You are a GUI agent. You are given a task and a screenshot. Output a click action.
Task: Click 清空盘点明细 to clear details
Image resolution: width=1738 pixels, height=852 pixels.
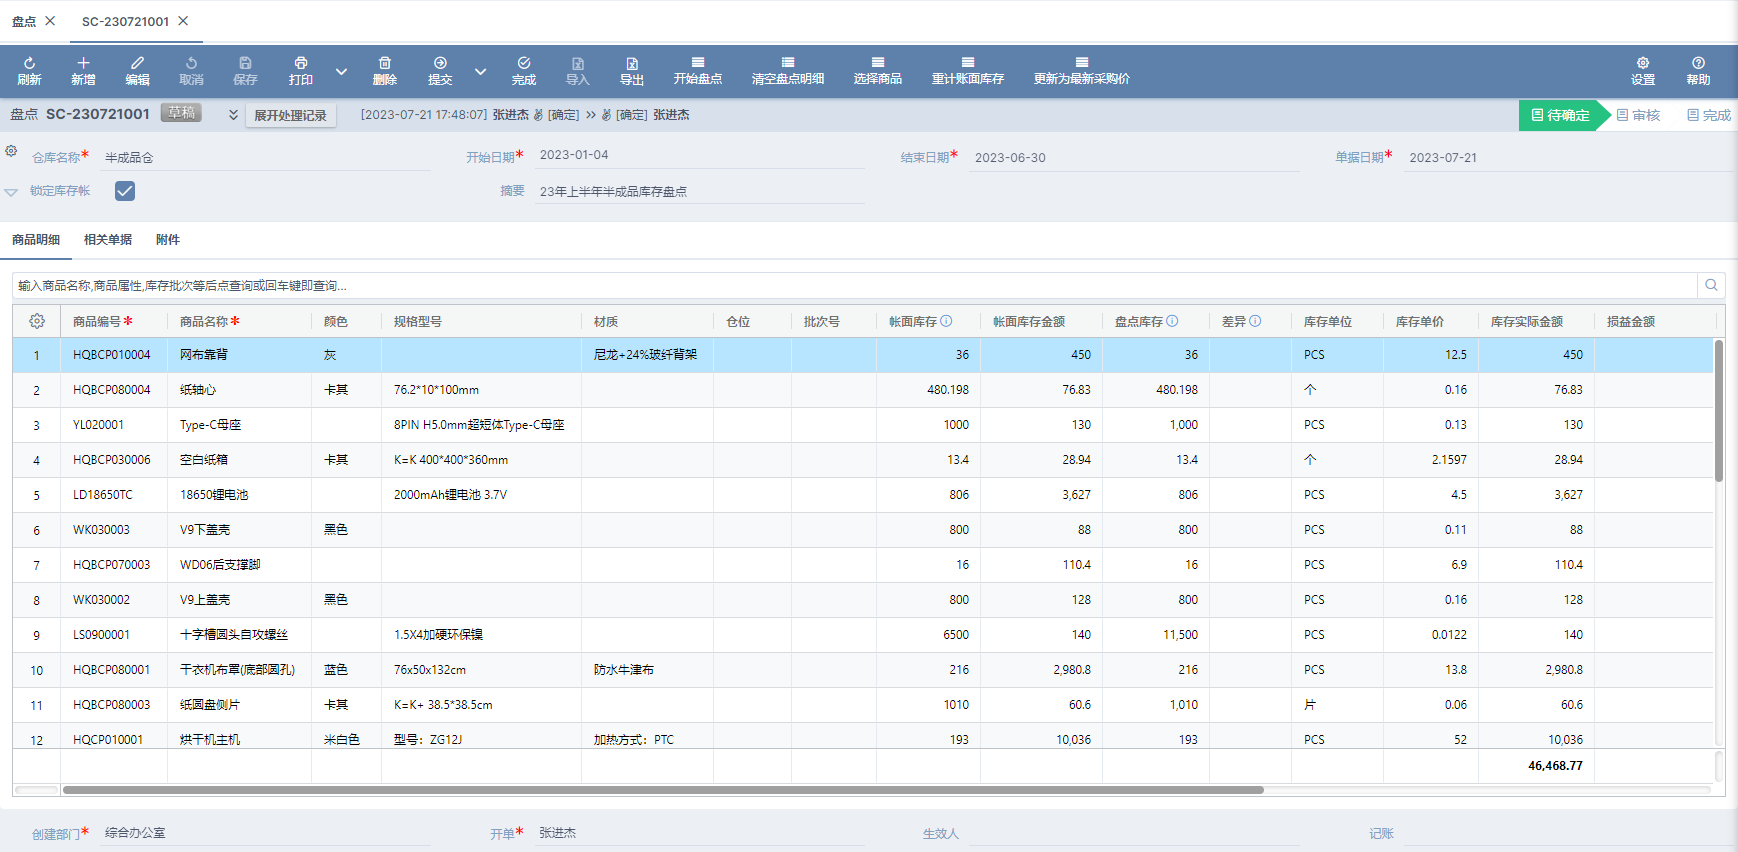pos(787,70)
